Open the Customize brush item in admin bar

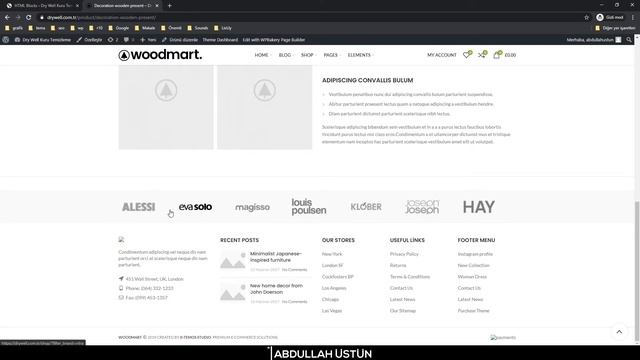(89, 40)
